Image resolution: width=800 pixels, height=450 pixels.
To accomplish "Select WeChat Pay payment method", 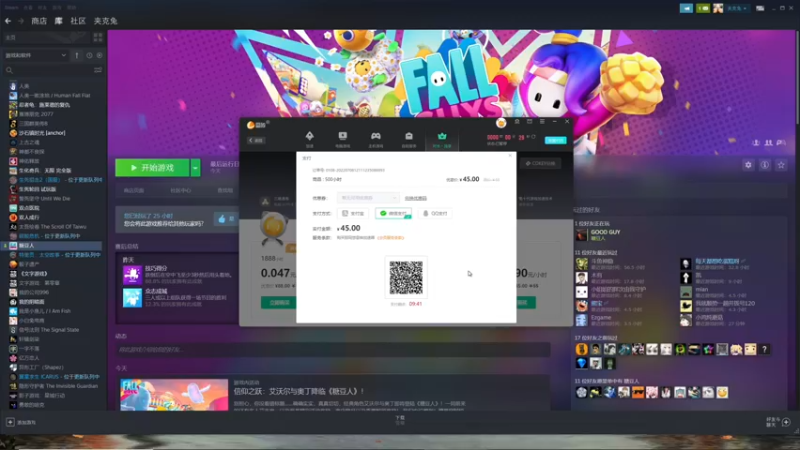I will pyautogui.click(x=393, y=213).
